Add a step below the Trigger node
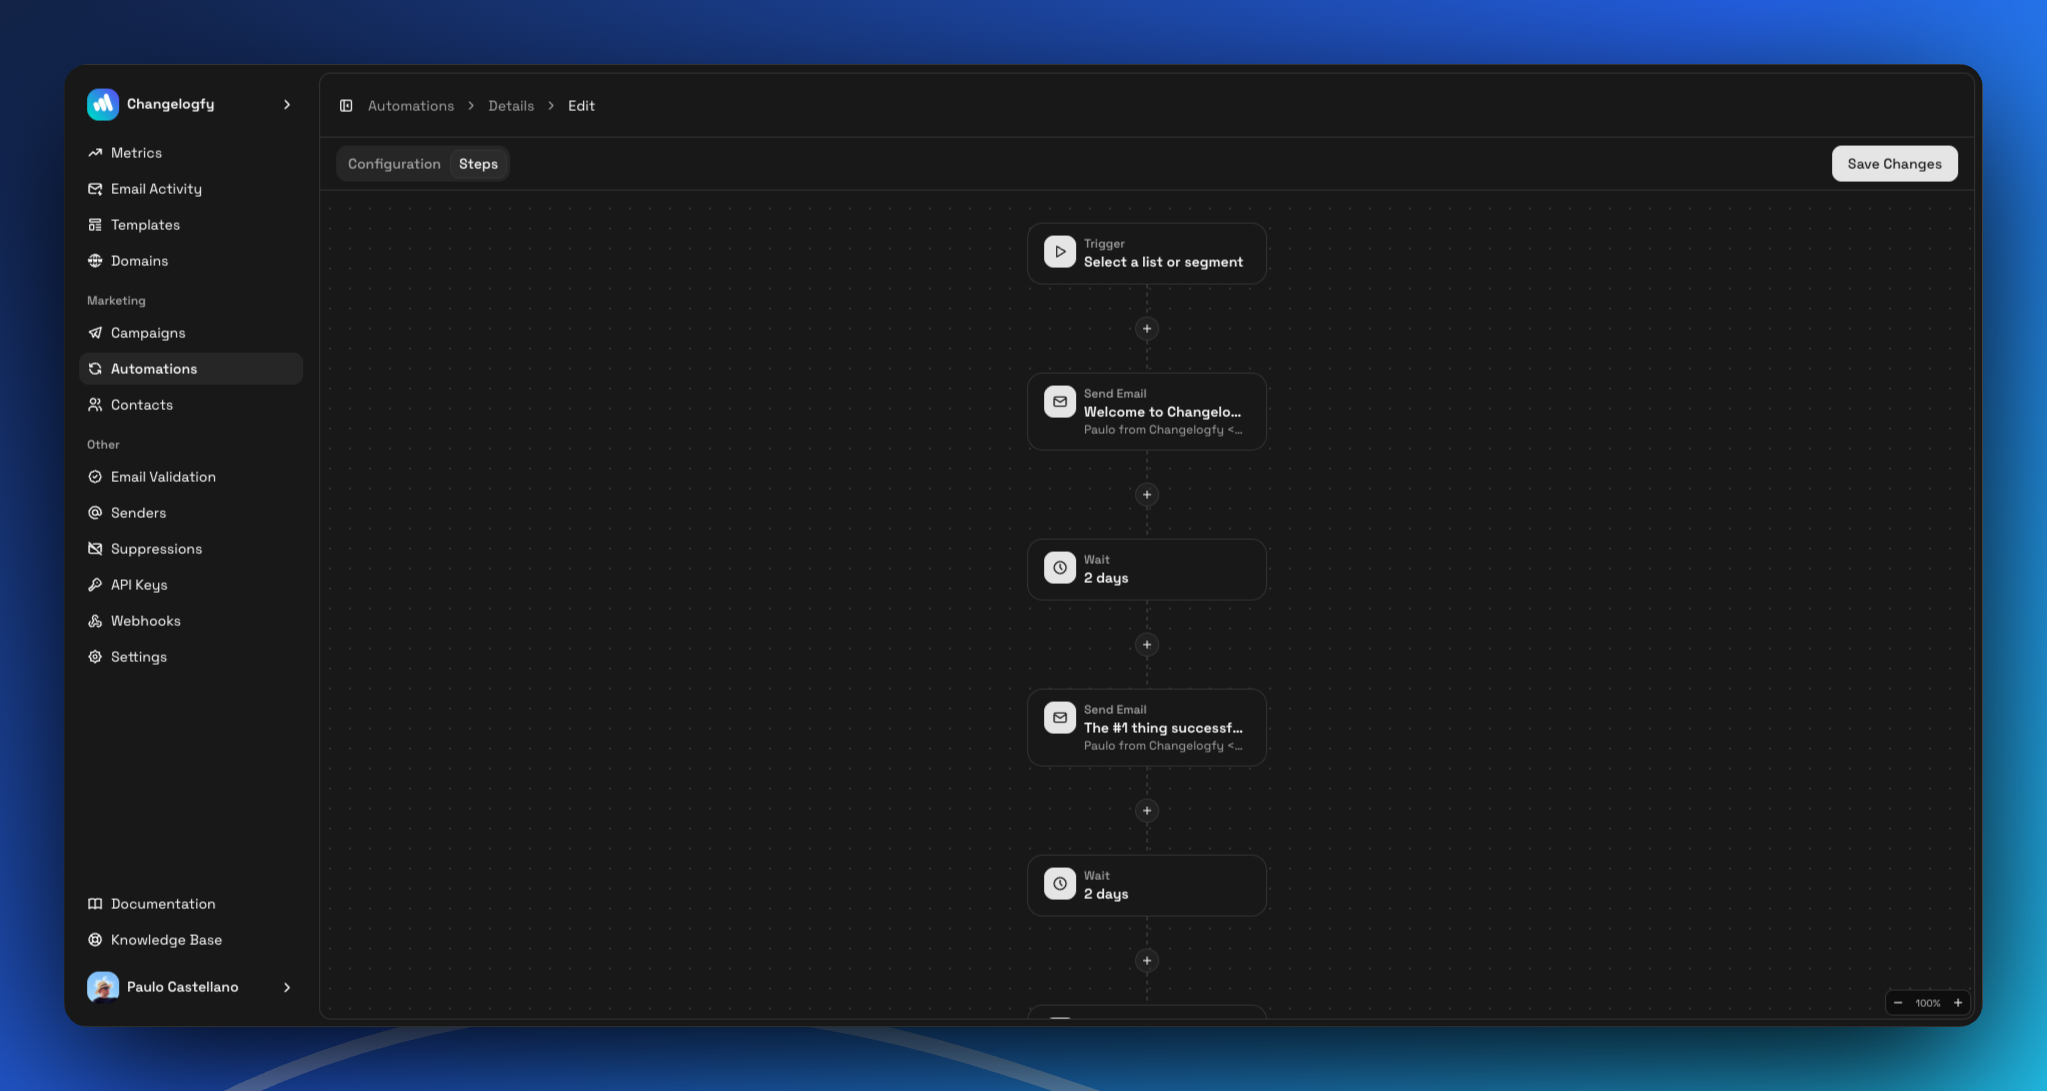The width and height of the screenshot is (2047, 1091). pyautogui.click(x=1146, y=329)
